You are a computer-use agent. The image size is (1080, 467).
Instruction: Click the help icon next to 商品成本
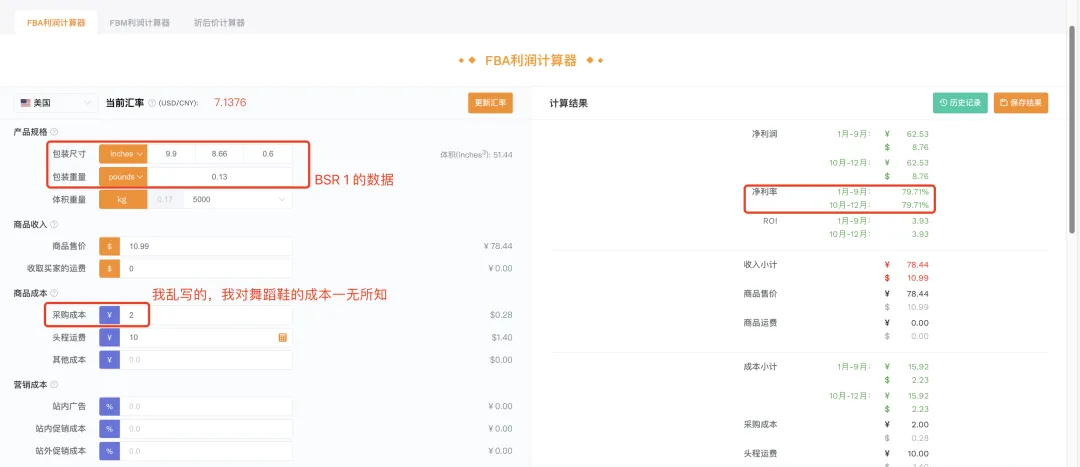click(x=54, y=293)
